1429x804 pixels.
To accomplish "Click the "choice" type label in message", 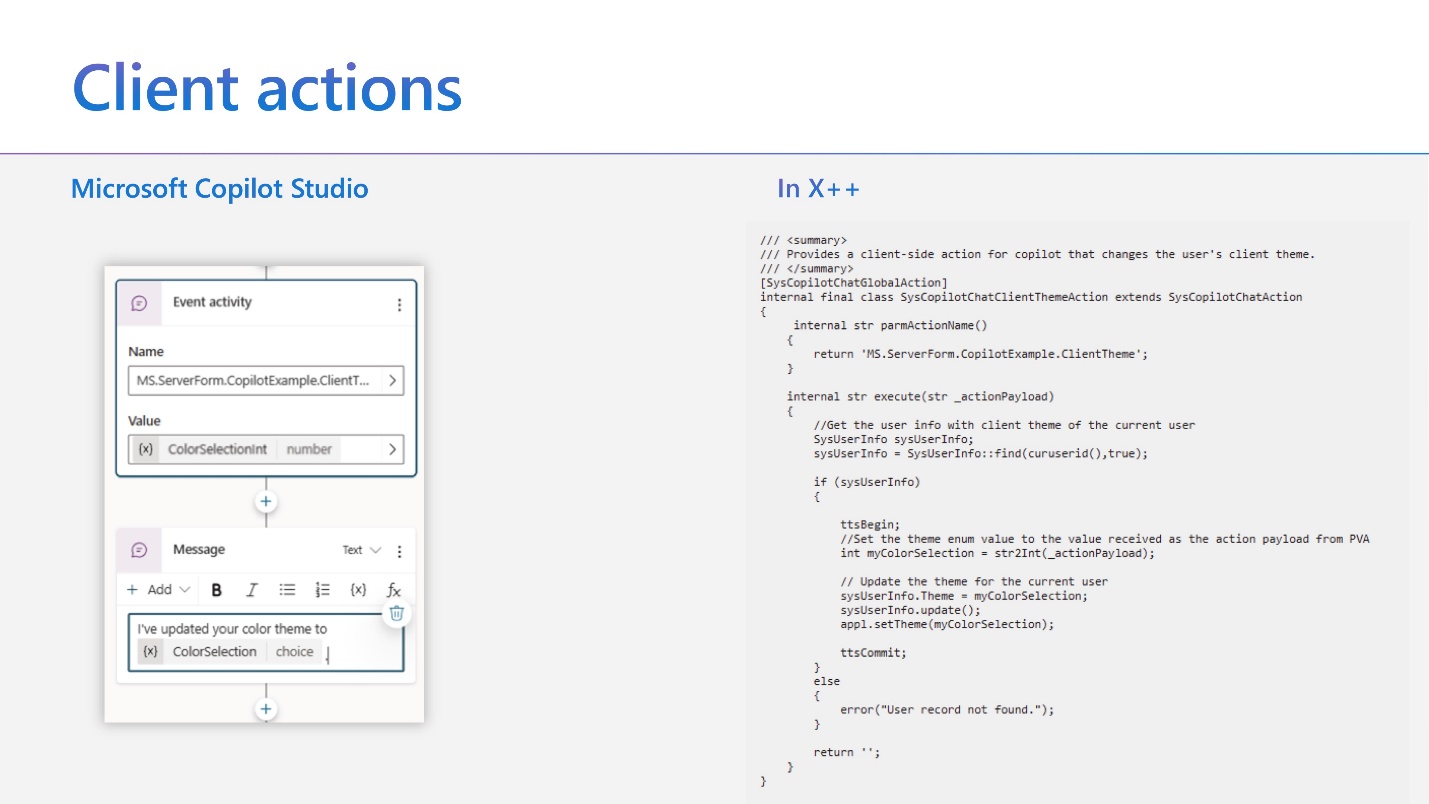I will 295,651.
